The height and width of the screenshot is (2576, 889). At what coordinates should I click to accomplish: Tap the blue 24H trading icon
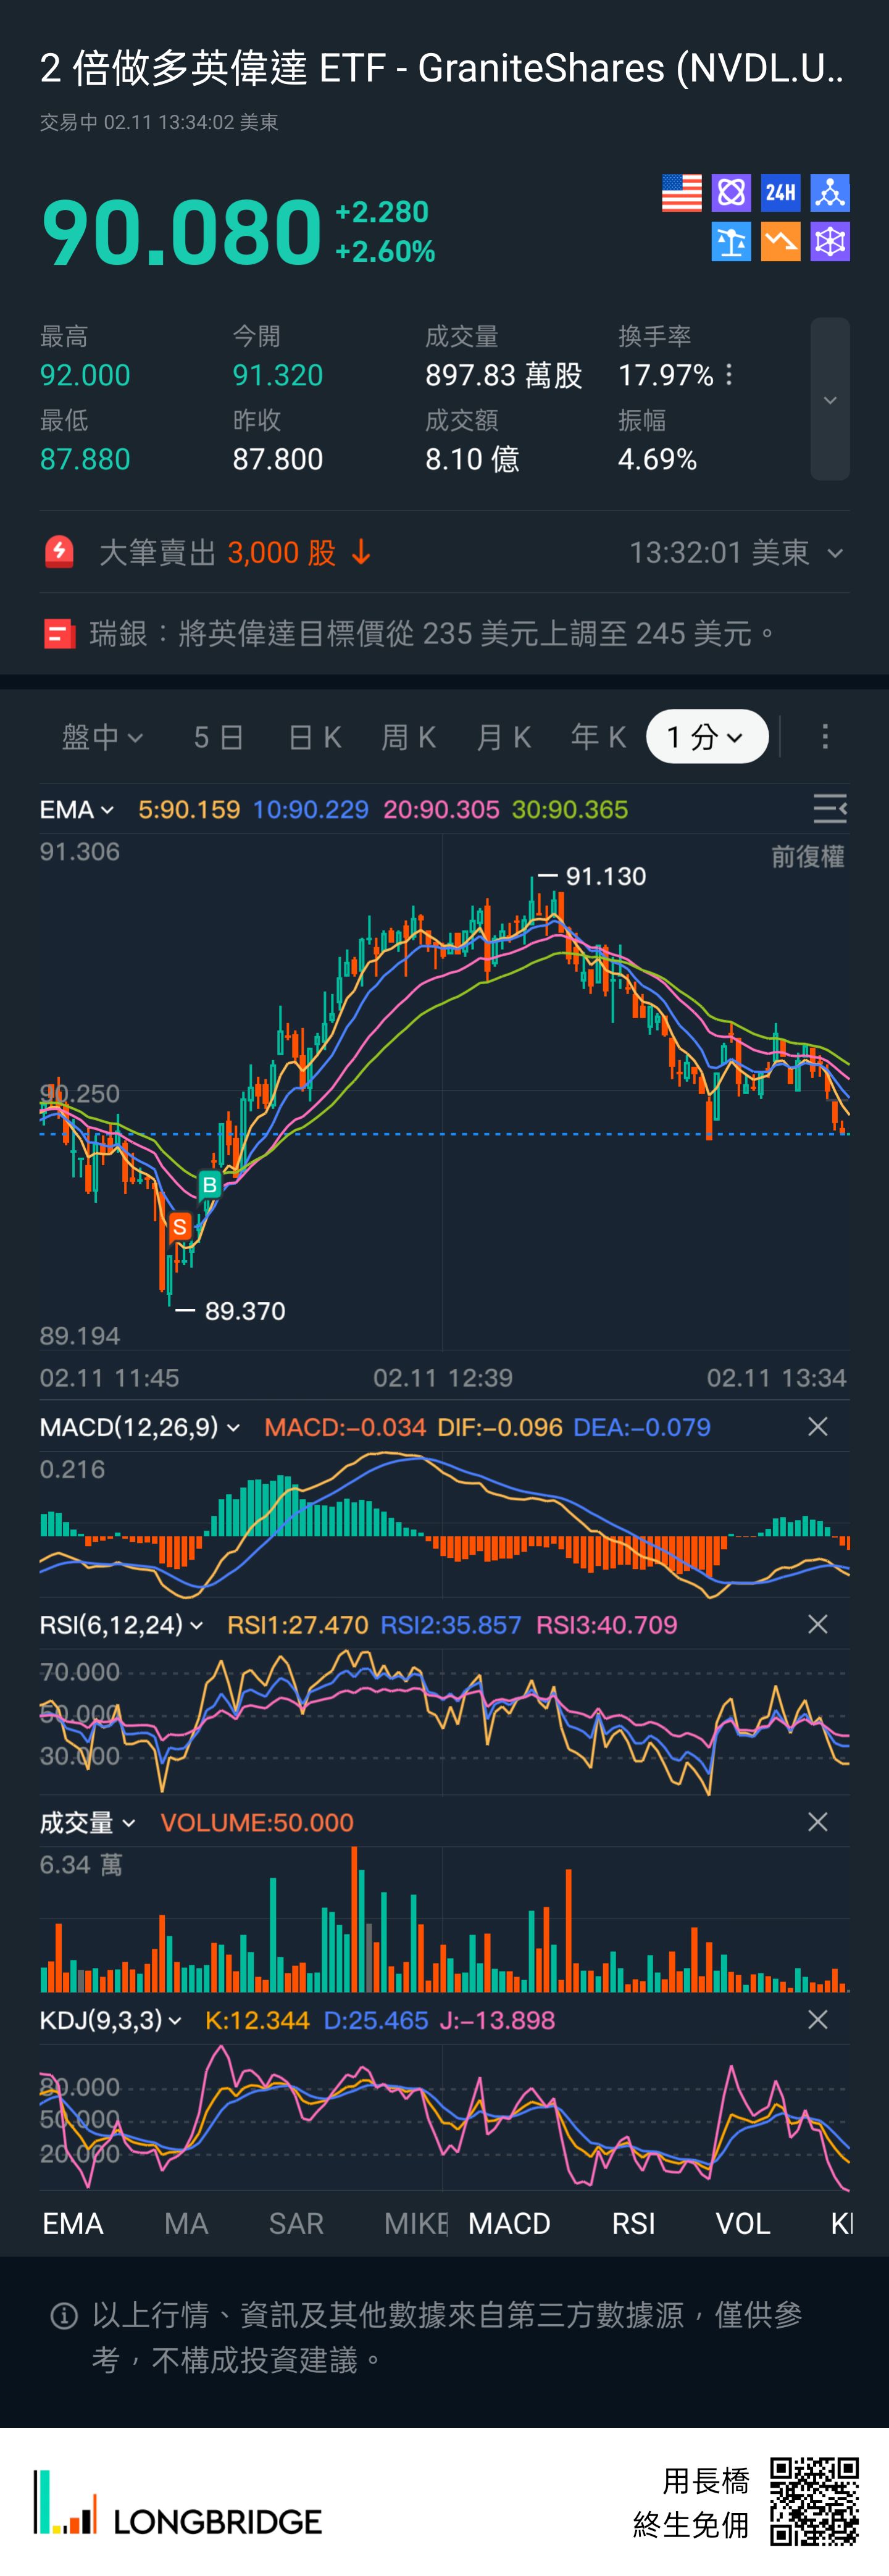click(x=780, y=192)
